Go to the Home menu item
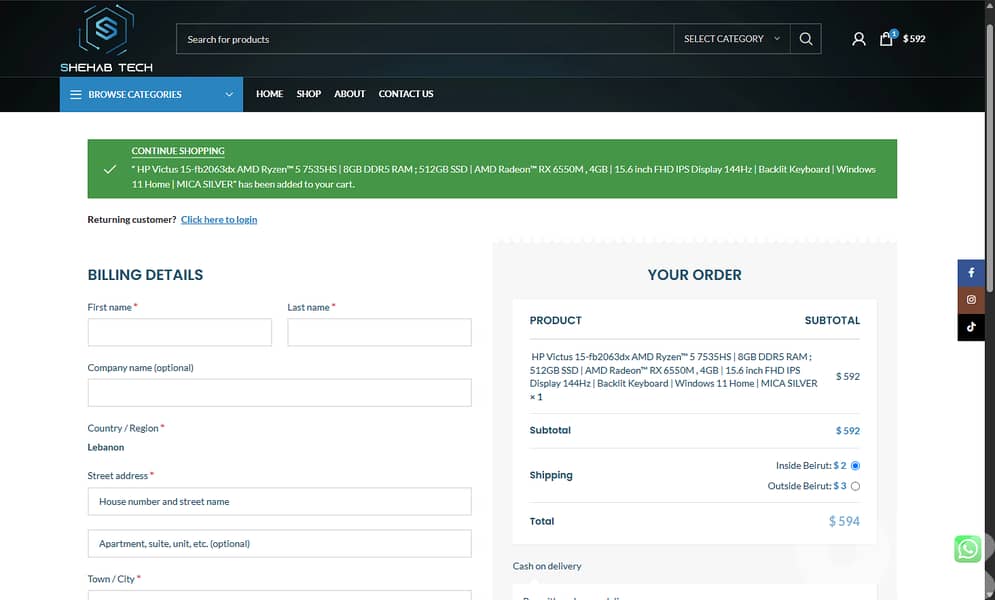The image size is (995, 600). tap(270, 94)
